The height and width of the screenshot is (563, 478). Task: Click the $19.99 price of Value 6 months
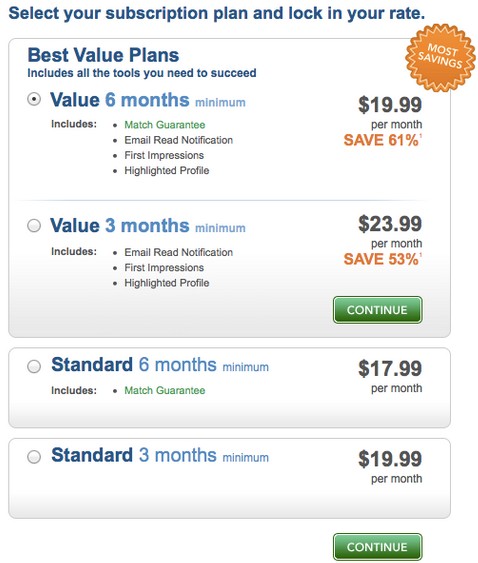390,105
